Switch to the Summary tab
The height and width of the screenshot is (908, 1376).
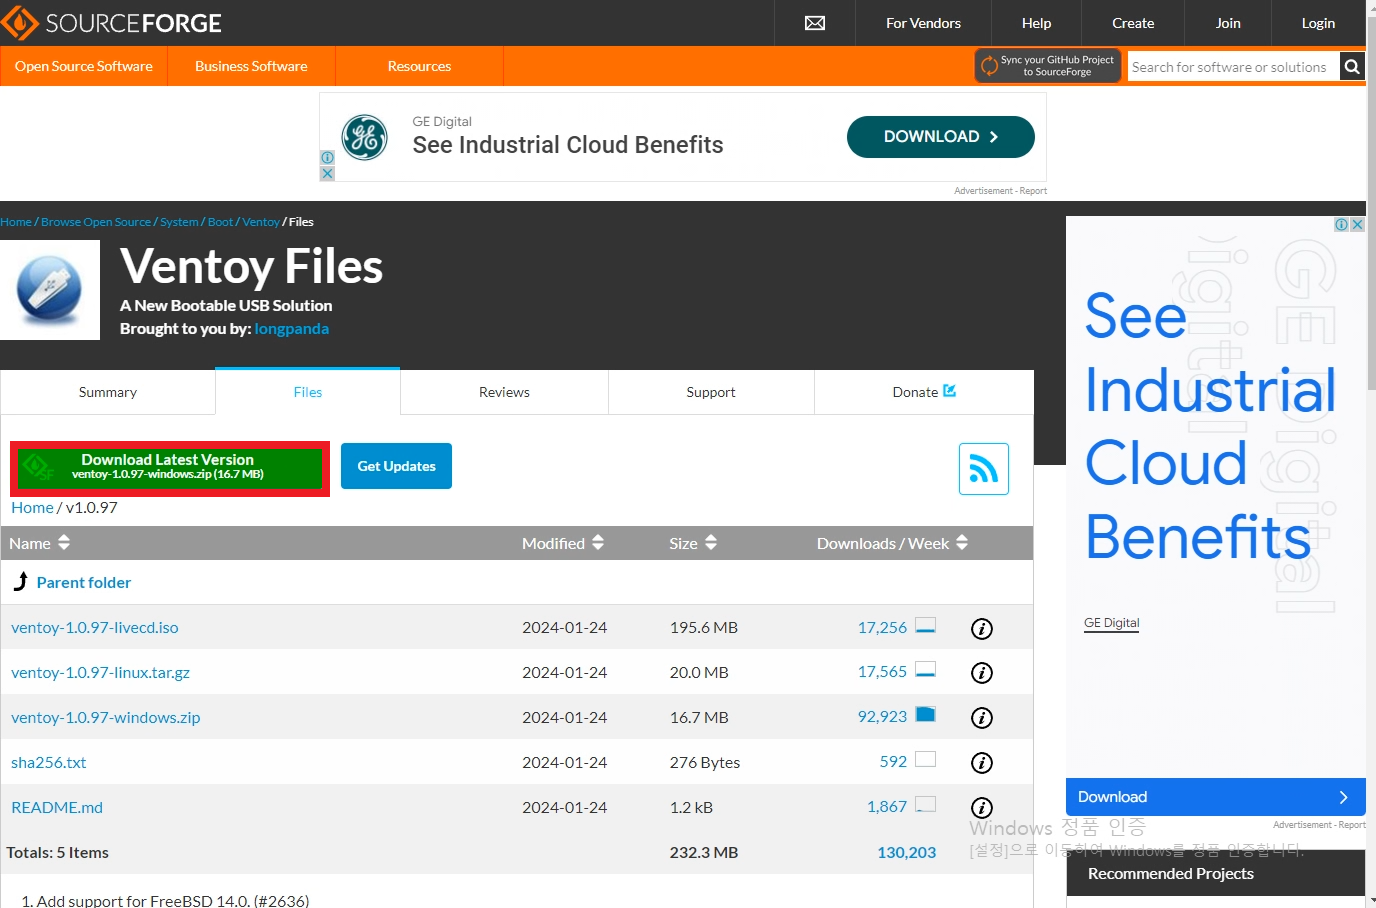pos(108,392)
